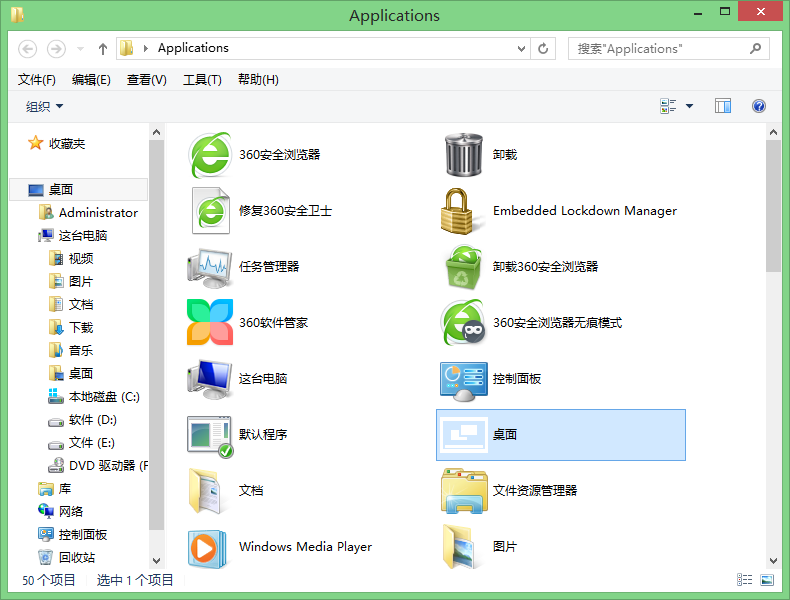The image size is (790, 600).
Task: Expand the change view options dropdown arrow
Action: pyautogui.click(x=689, y=106)
